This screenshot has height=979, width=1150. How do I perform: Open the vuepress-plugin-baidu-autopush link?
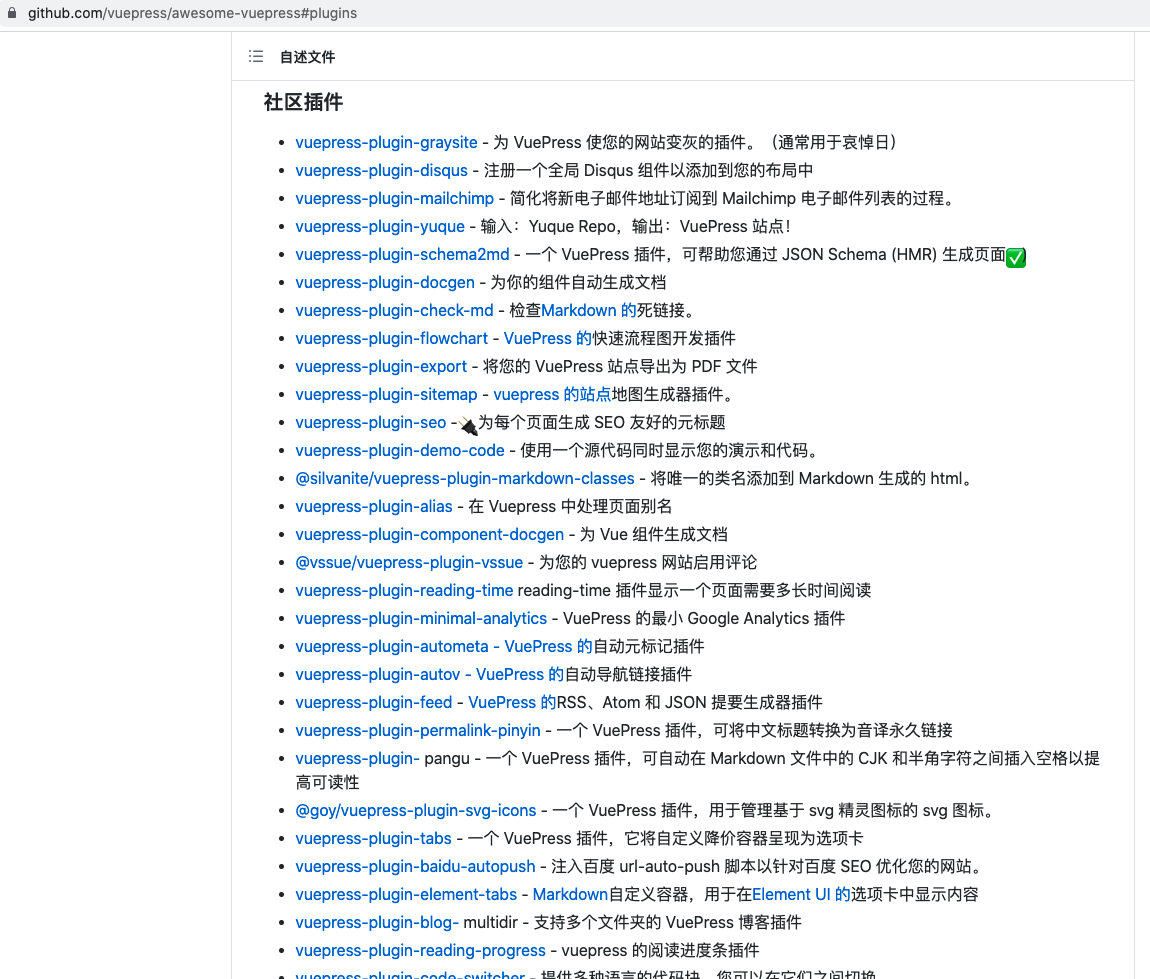pyautogui.click(x=415, y=866)
